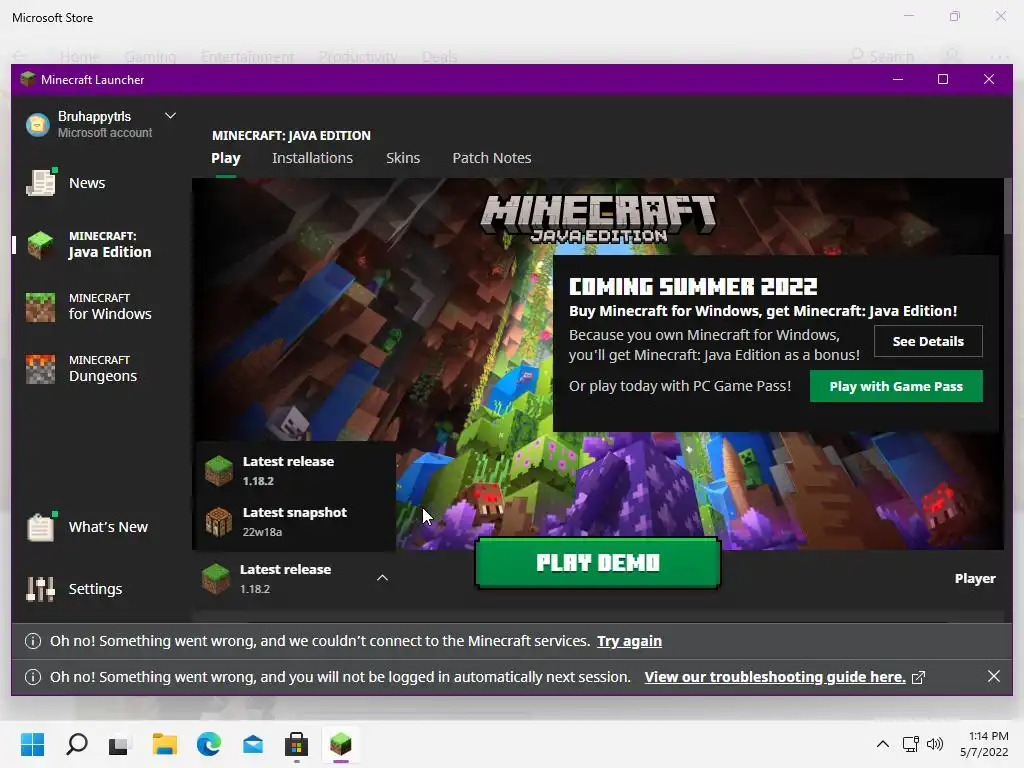Screen dimensions: 1024x768
Task: Choose the Latest release 1.18.2 option in the open version list
Action: 296,470
